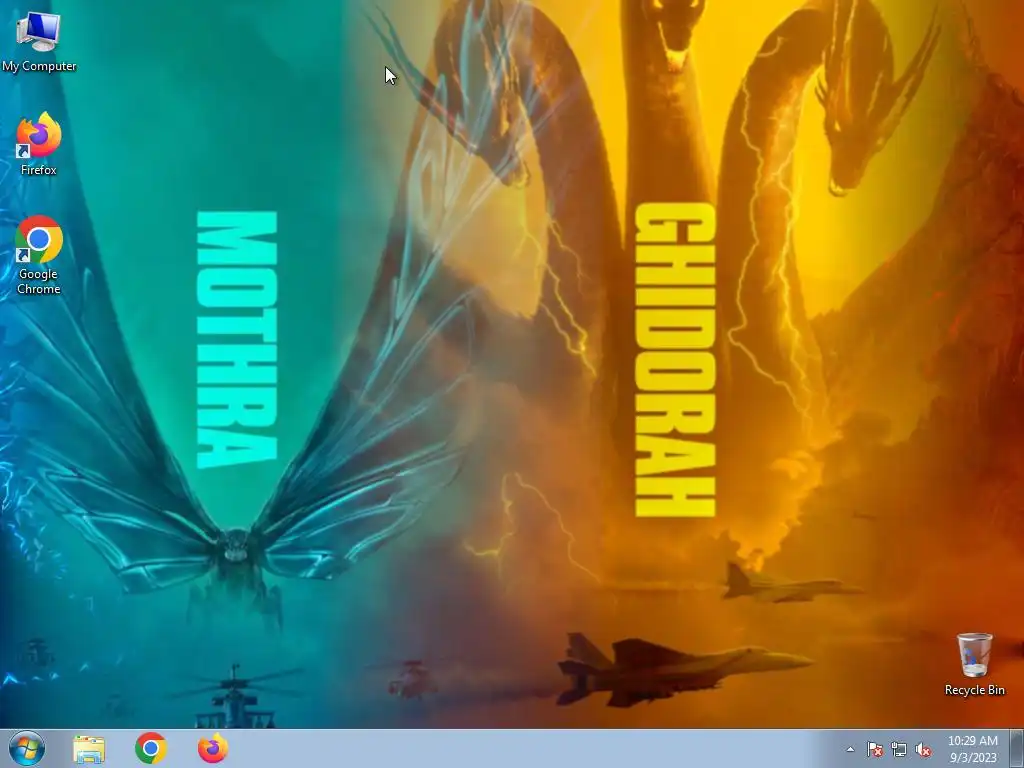Launch Chrome from the taskbar
The image size is (1024, 768).
151,748
